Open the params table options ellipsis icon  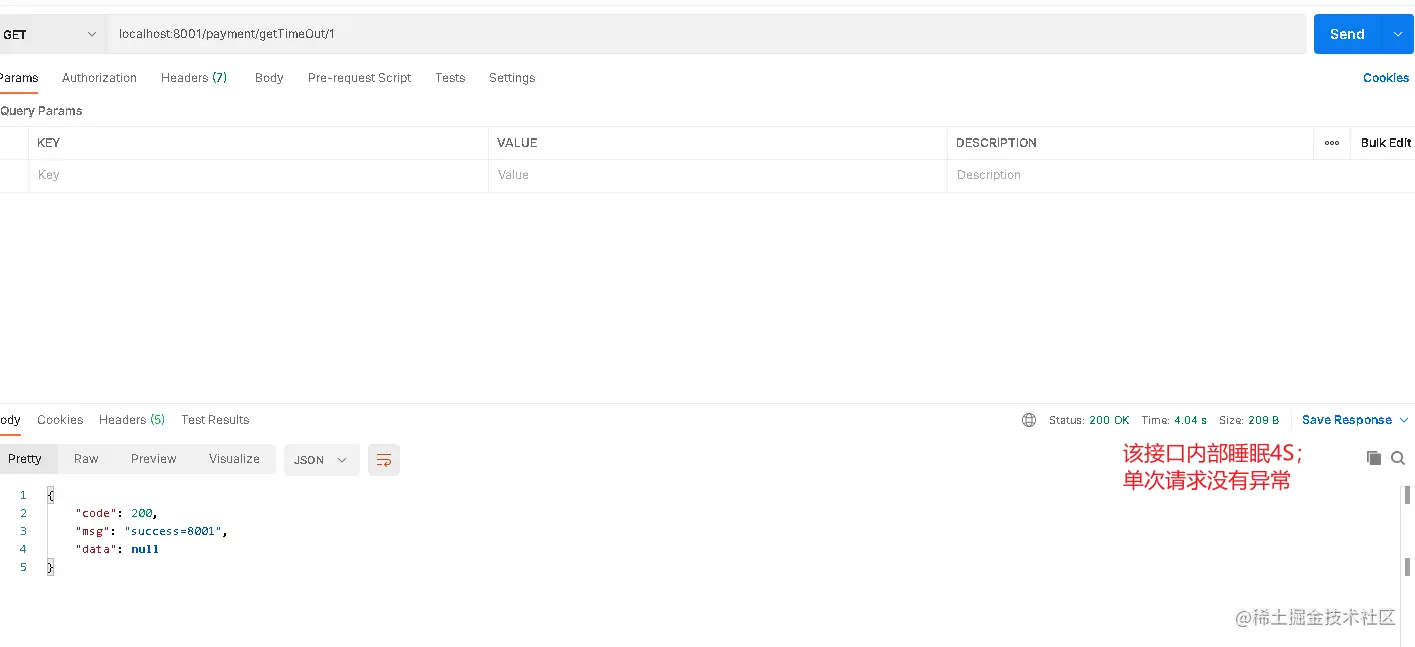click(1332, 143)
